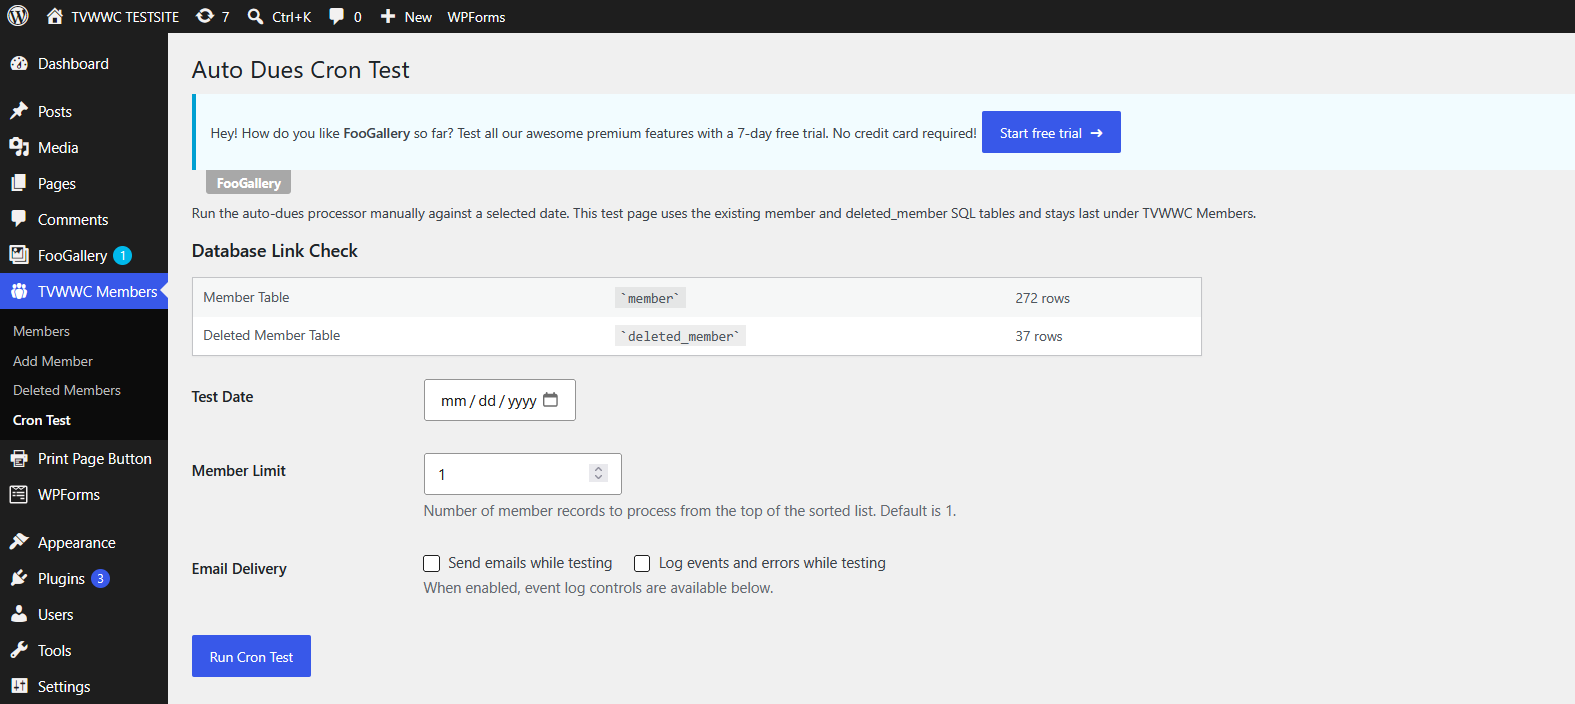Image resolution: width=1575 pixels, height=704 pixels.
Task: Click the Deleted Member Table row label
Action: point(271,335)
